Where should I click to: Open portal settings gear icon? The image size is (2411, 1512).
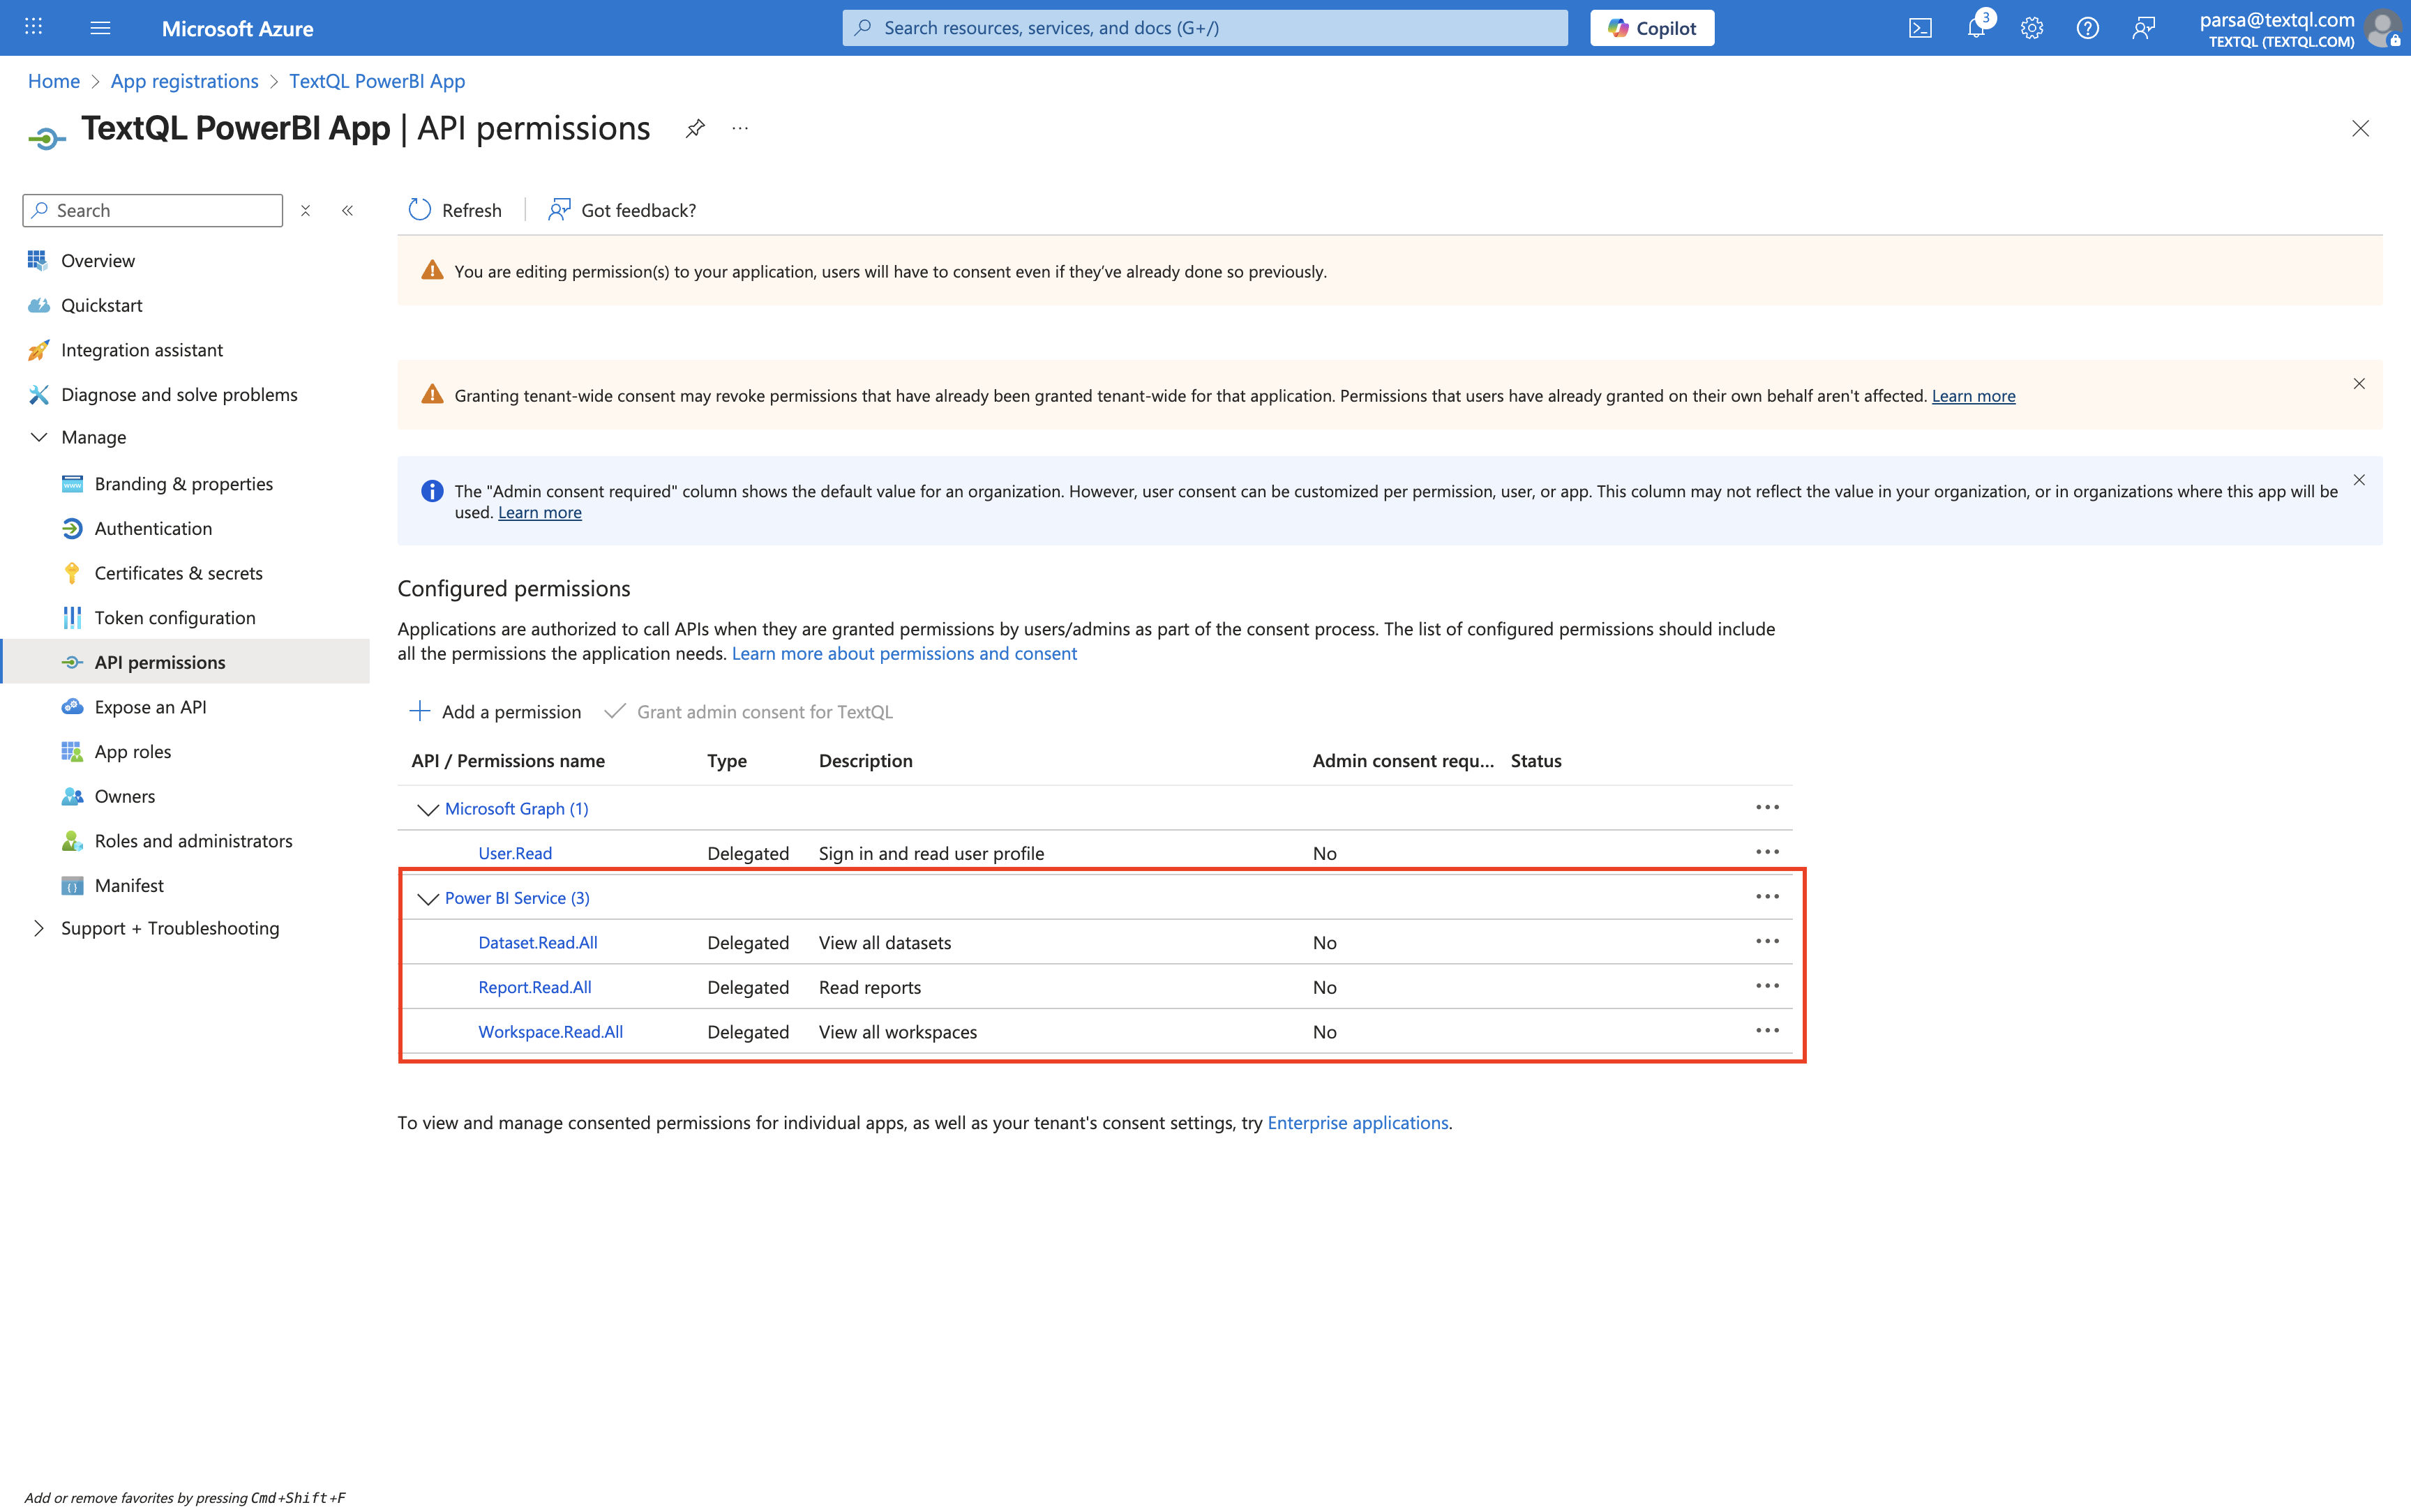click(2031, 28)
